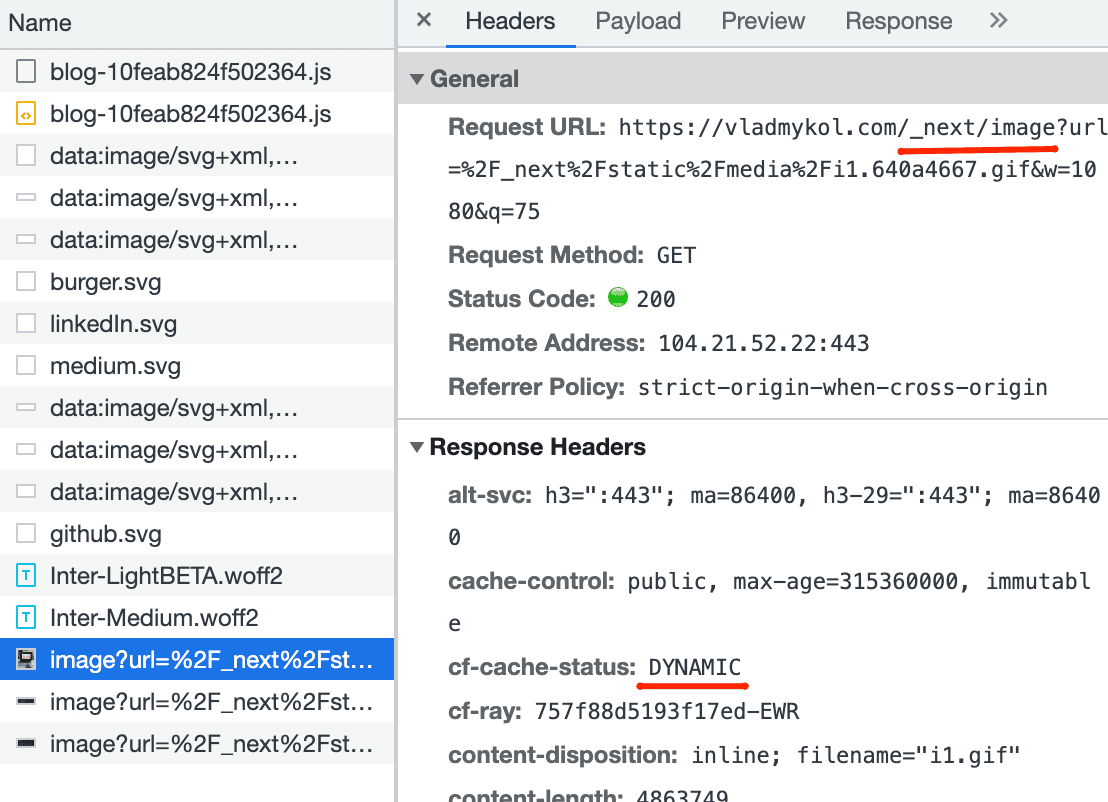Select the highlighted image request icon
Image resolution: width=1108 pixels, height=802 pixels.
coord(27,660)
